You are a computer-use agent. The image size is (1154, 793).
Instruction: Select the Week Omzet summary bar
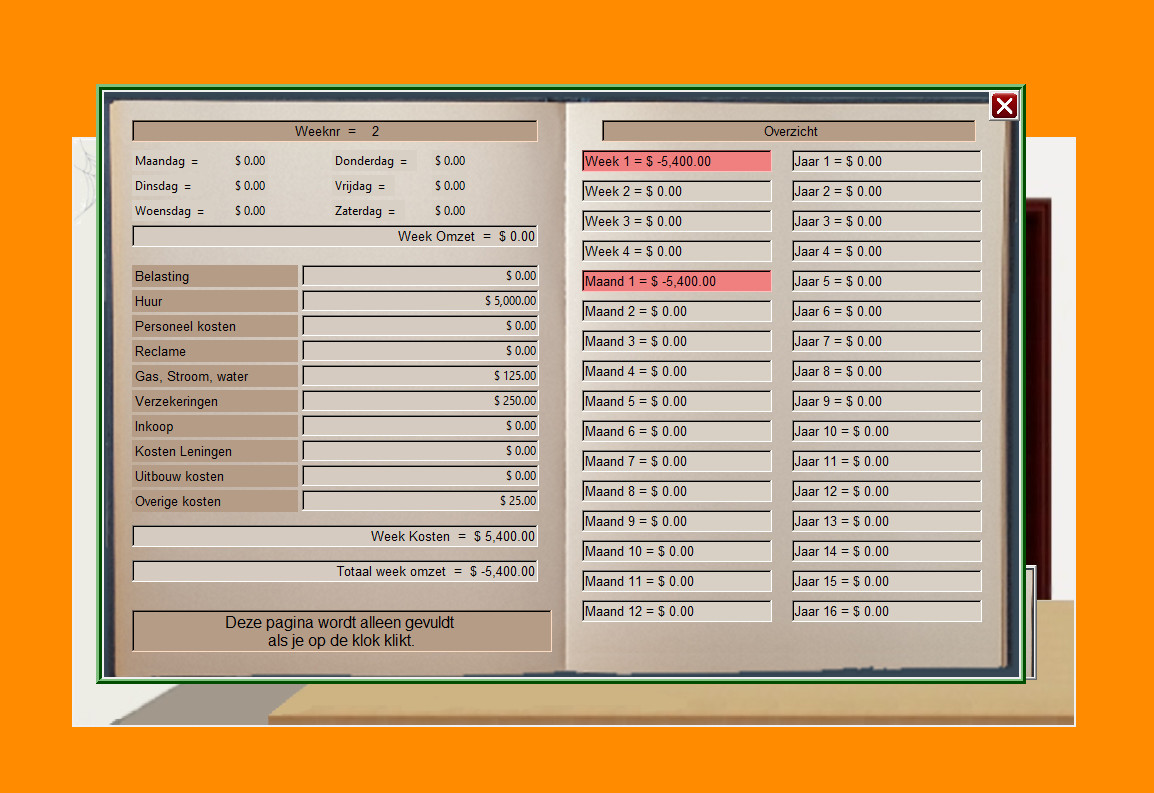pyautogui.click(x=334, y=236)
